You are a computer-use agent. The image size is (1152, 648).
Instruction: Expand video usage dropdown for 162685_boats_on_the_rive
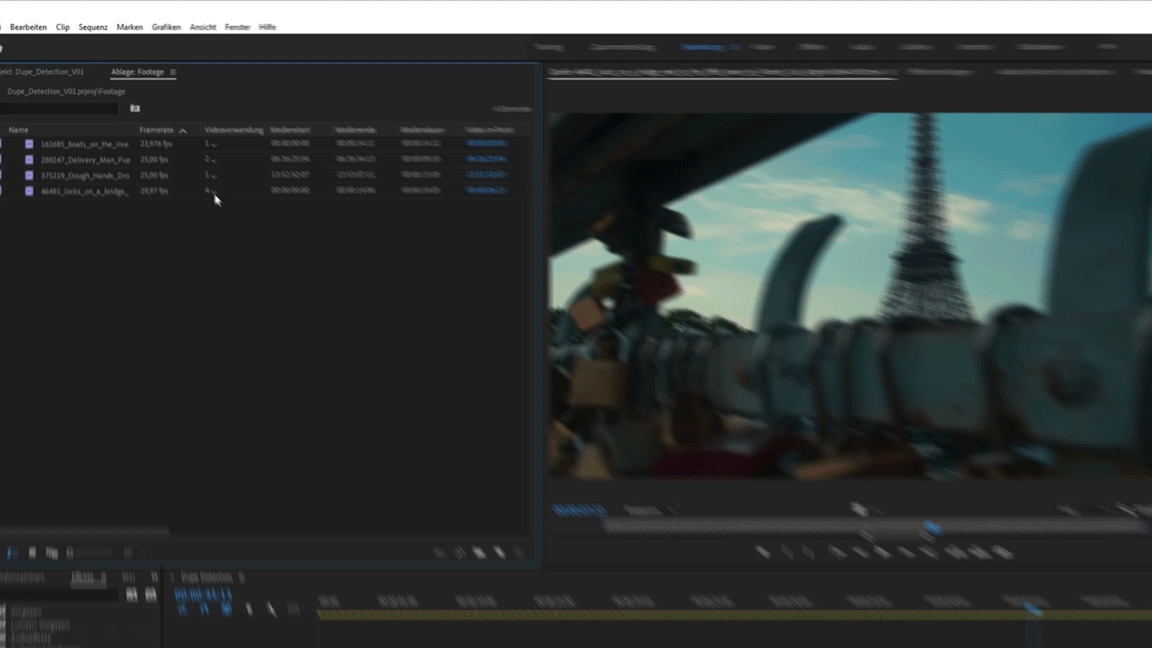pos(214,144)
